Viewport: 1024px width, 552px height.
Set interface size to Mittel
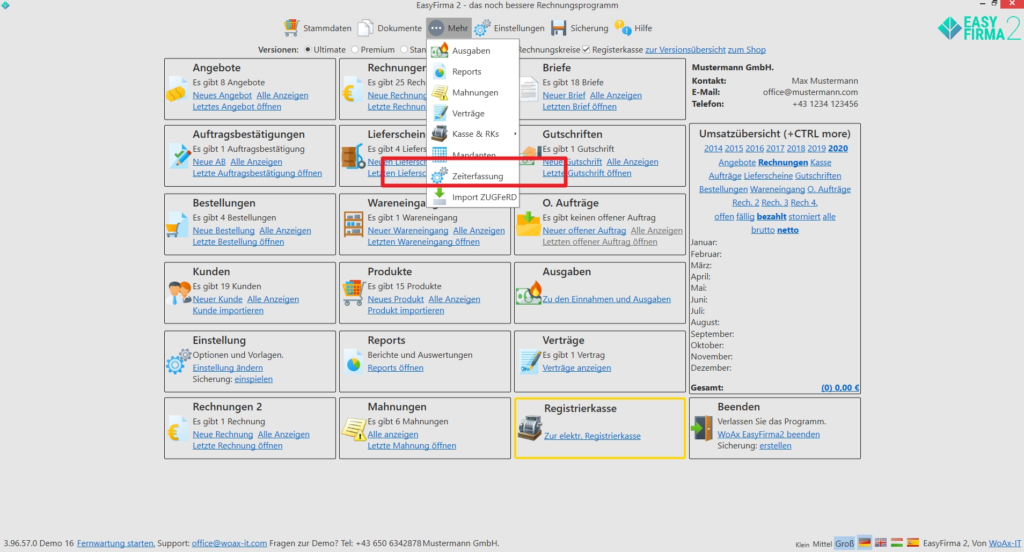click(822, 544)
